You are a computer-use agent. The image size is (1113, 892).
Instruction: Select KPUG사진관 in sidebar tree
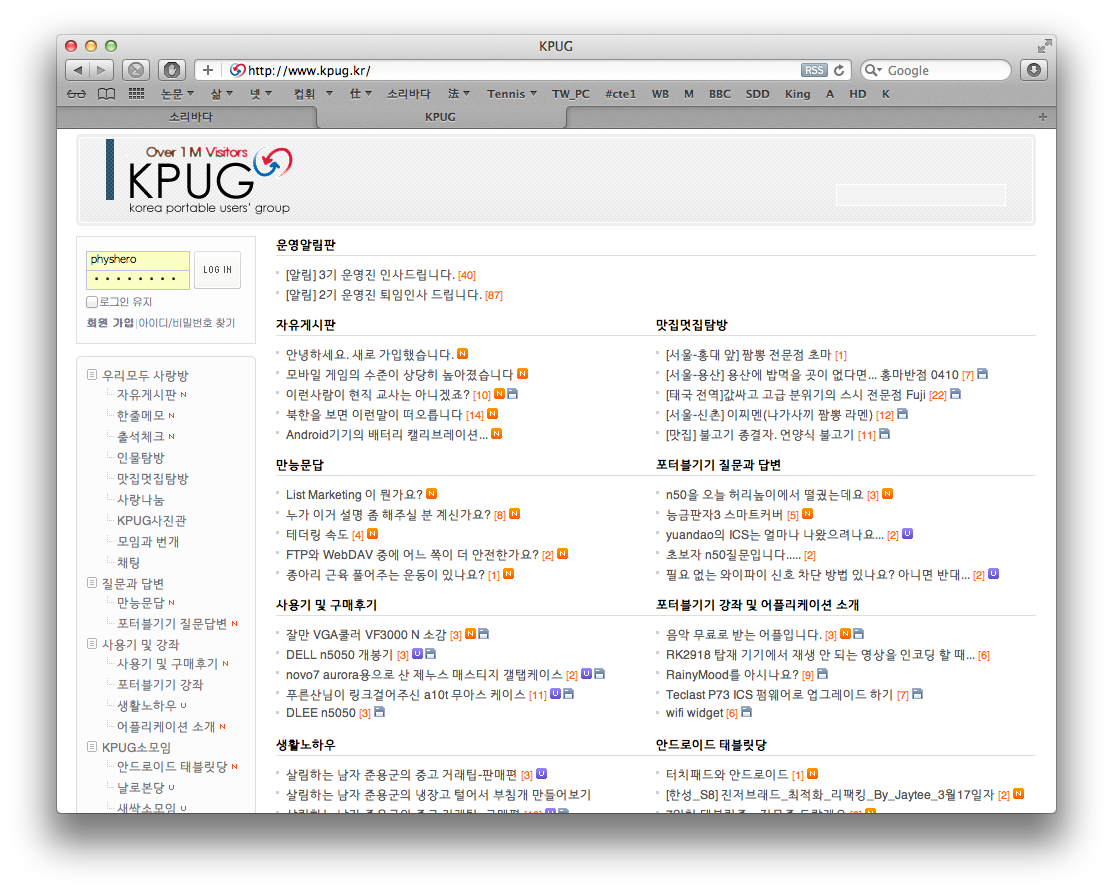151,520
